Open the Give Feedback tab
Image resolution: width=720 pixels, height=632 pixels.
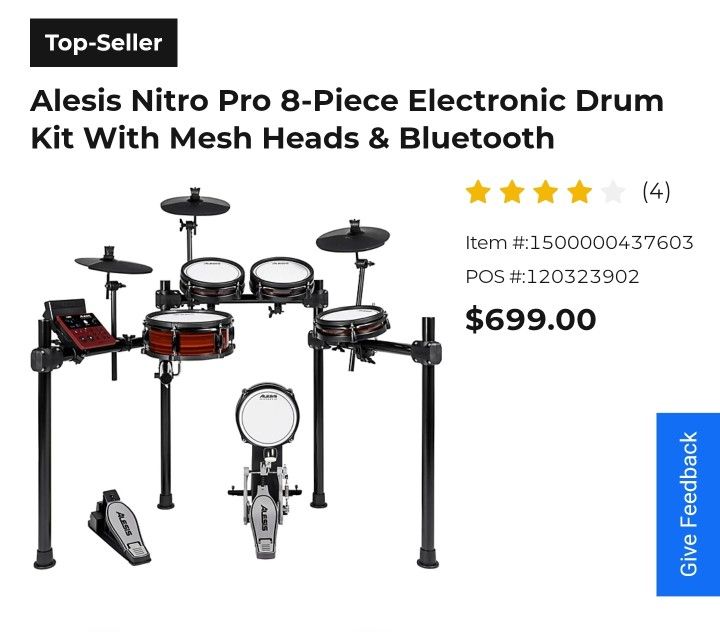(688, 504)
